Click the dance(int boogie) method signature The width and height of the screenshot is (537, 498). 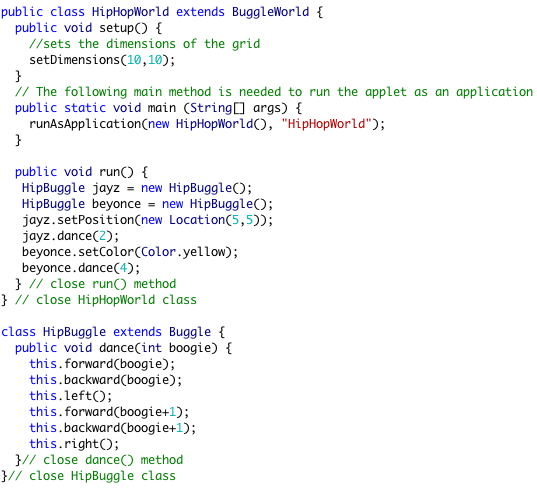(x=123, y=348)
